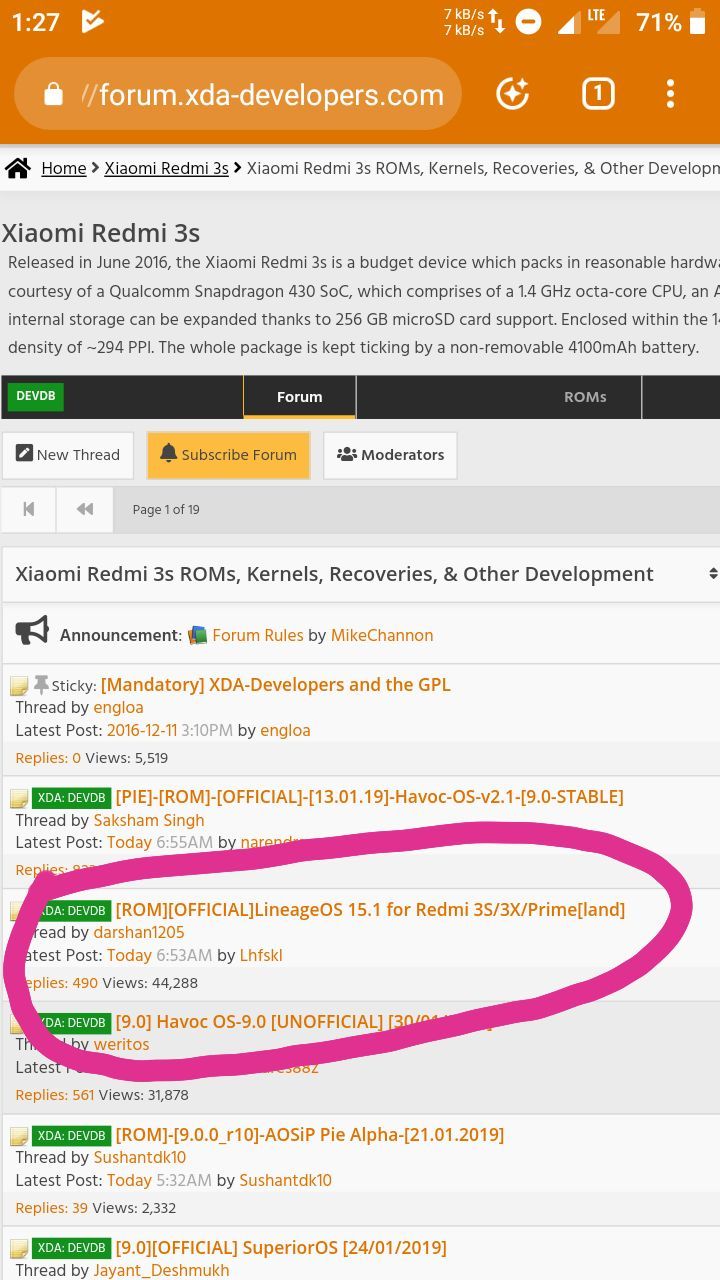Tap the forum.xda-developers.com address bar
Viewport: 720px width, 1280px height.
pyautogui.click(x=238, y=94)
